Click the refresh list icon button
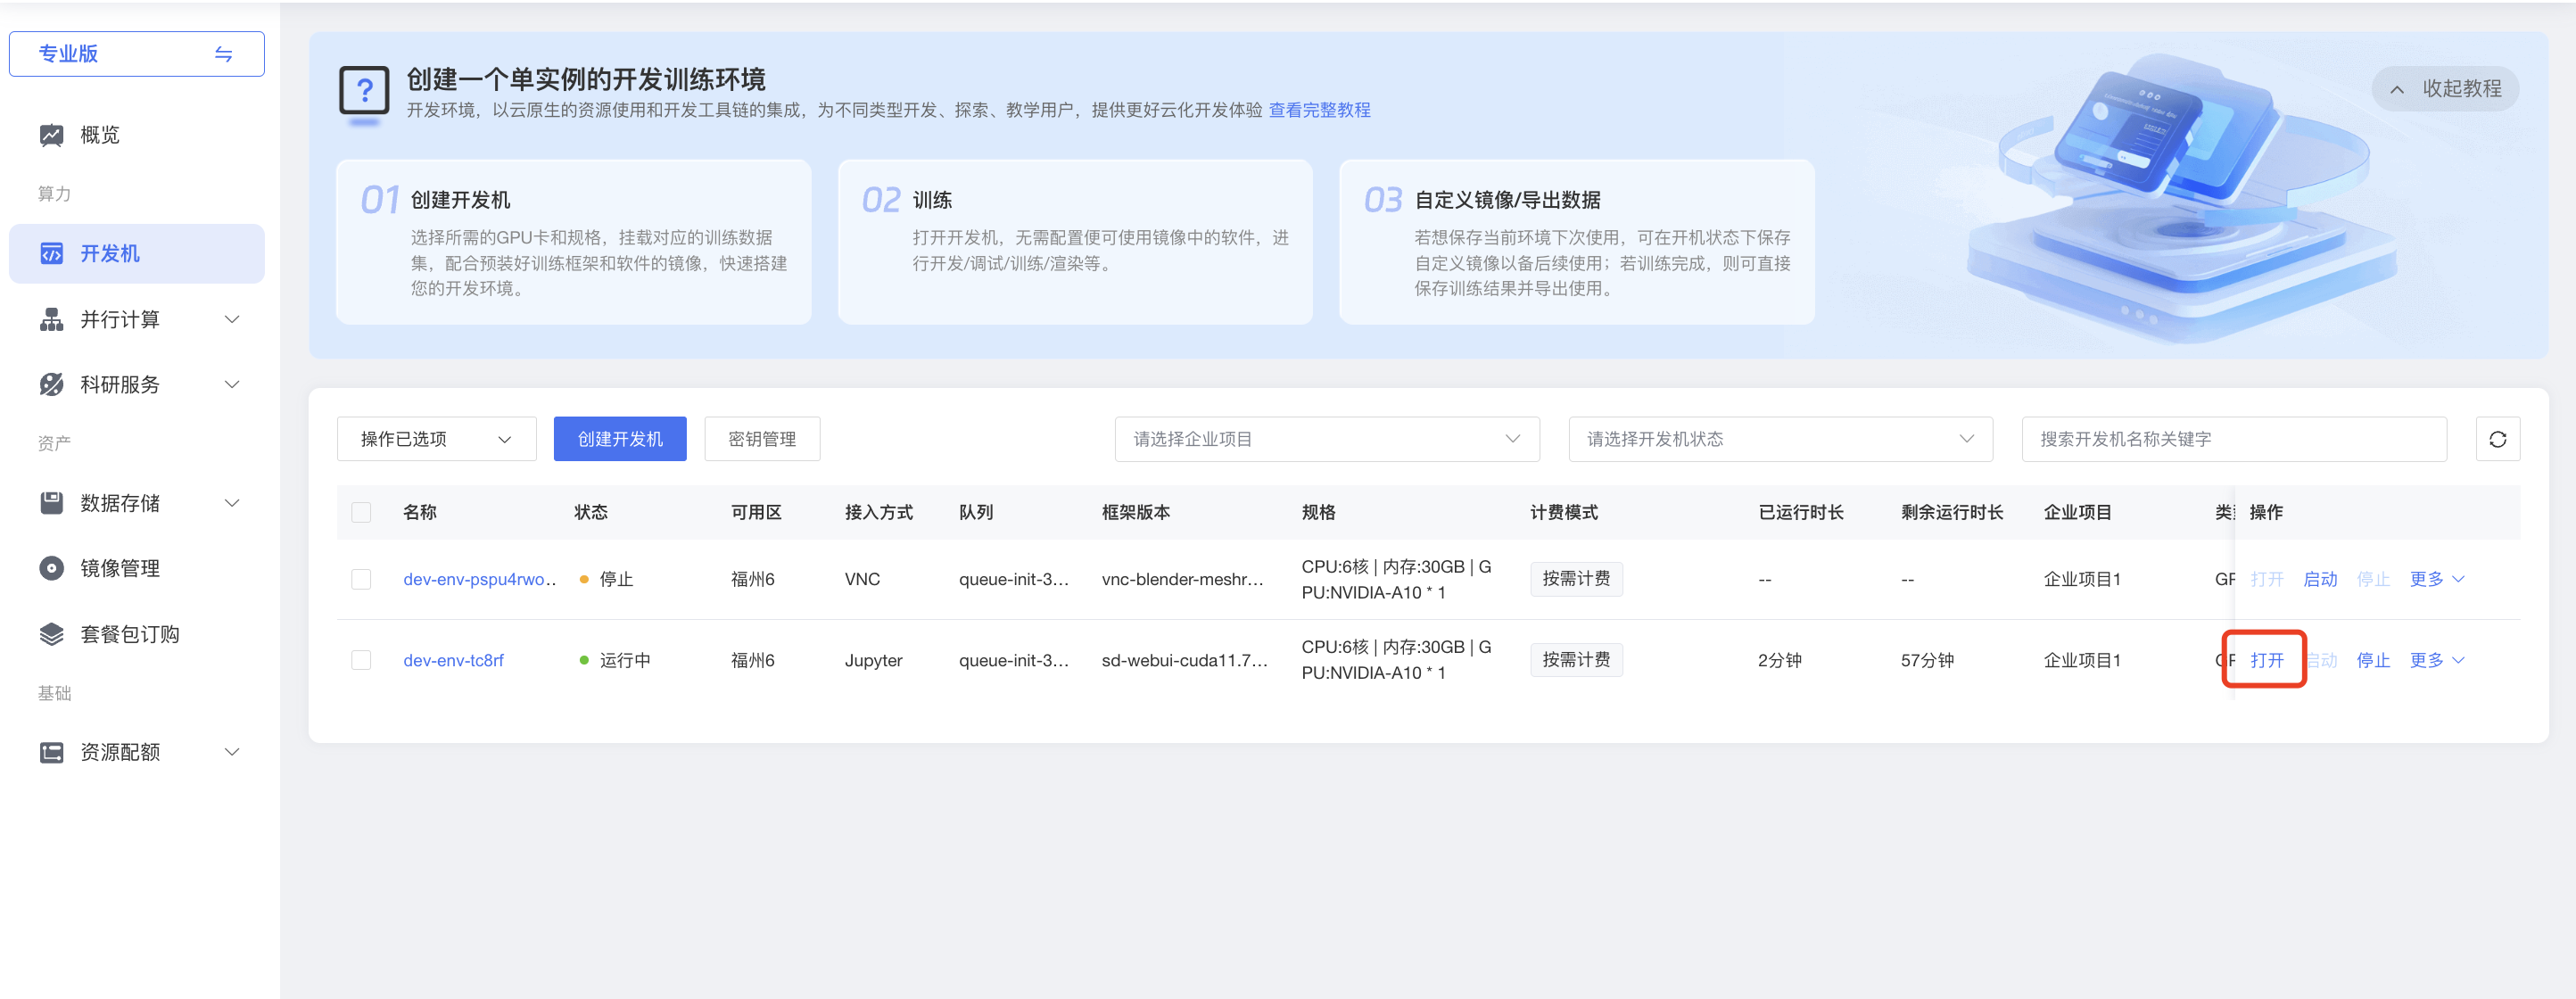 (x=2497, y=439)
